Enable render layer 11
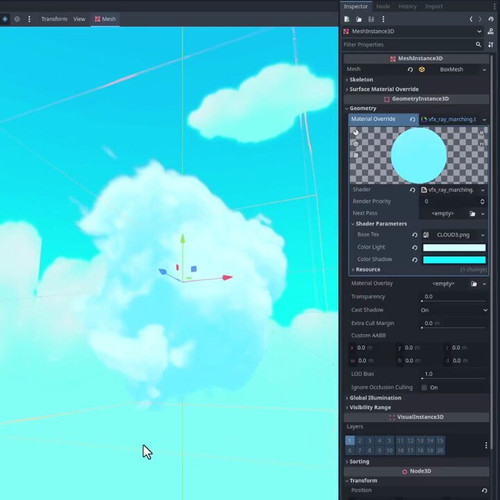 pos(400,441)
